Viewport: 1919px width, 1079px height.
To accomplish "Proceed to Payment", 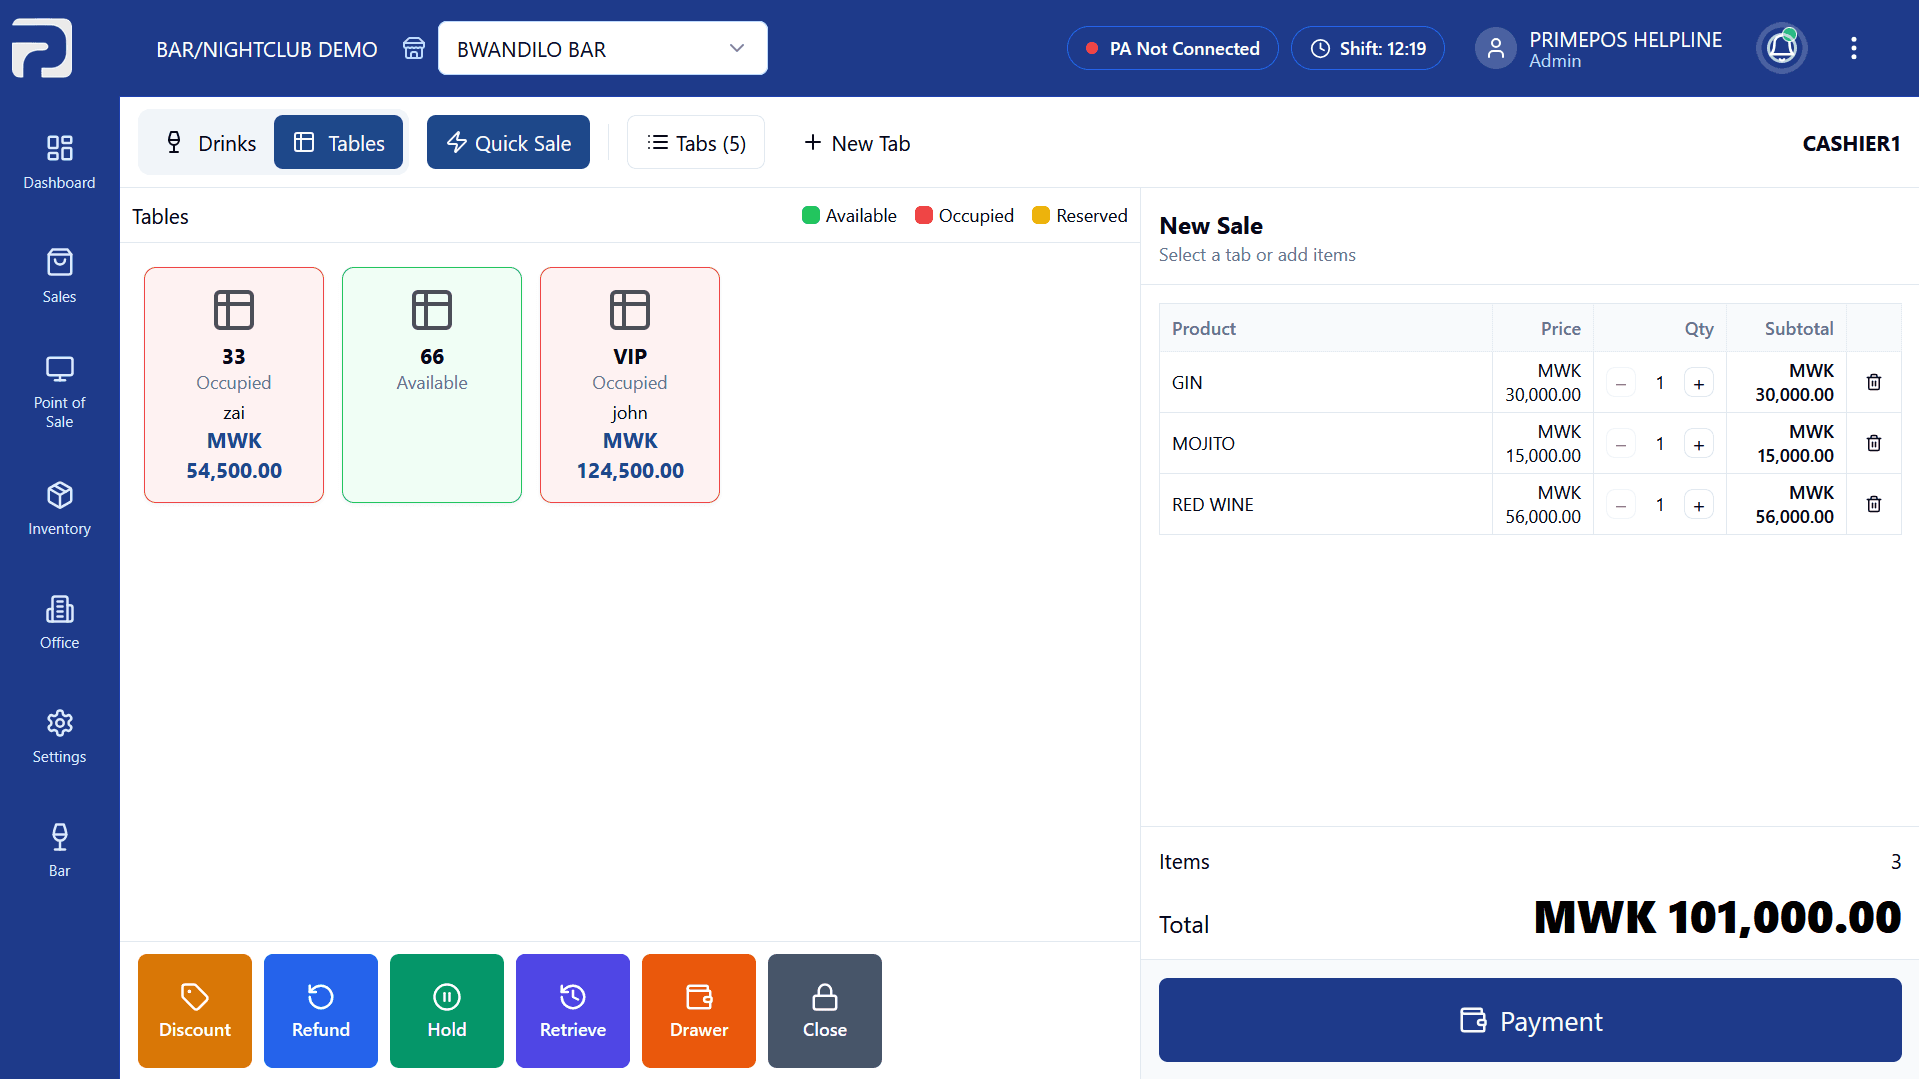I will 1530,1020.
